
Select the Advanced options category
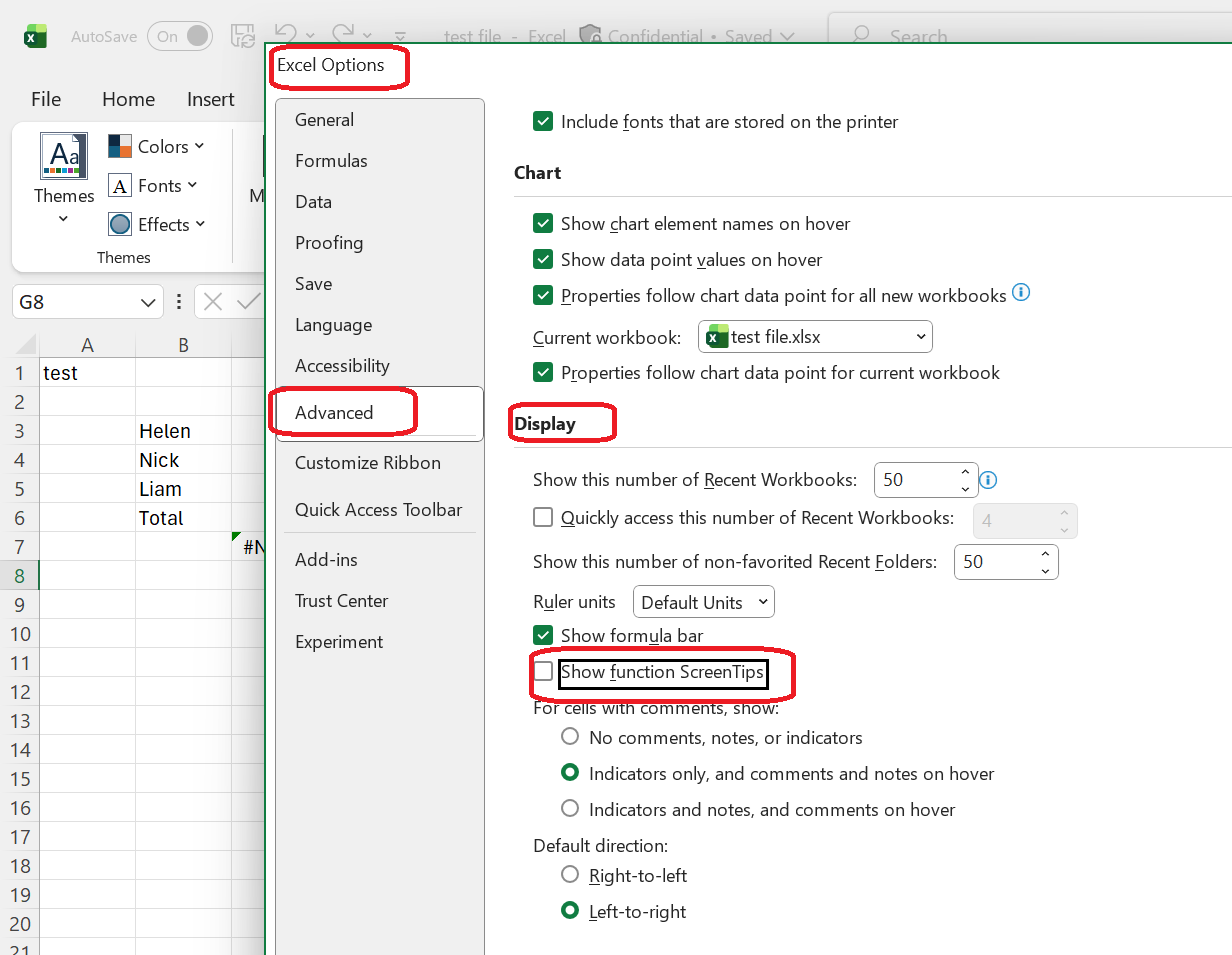point(379,412)
